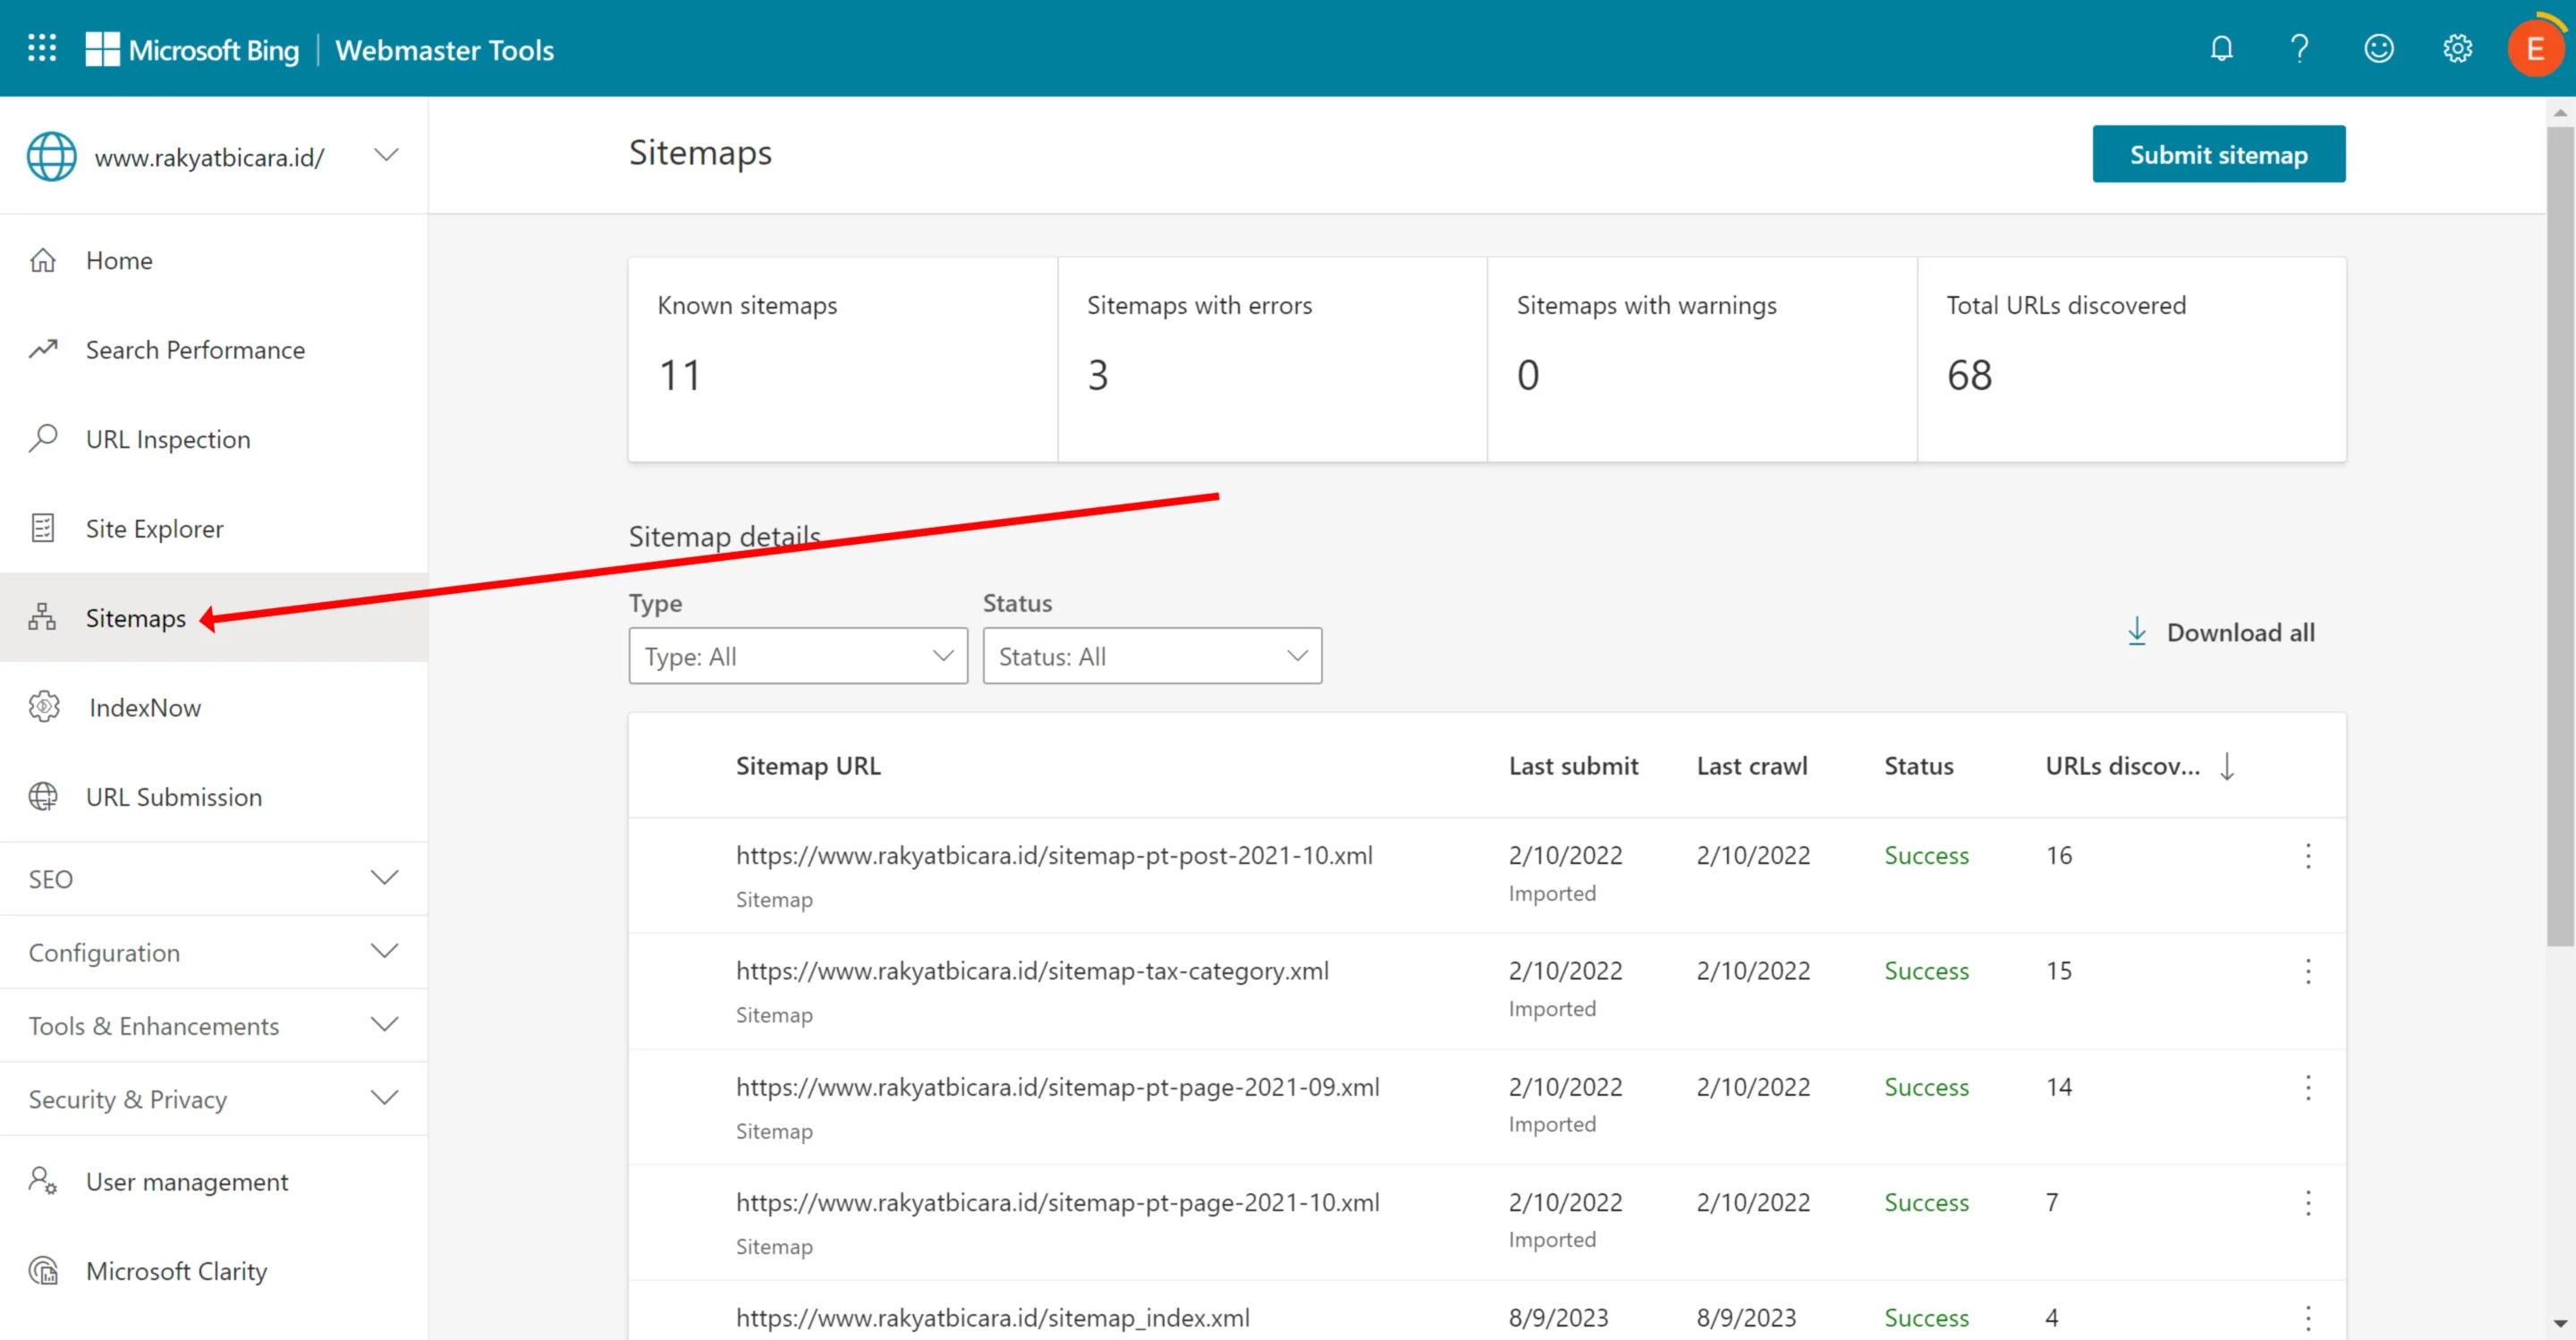Click the page vertical scrollbar thumb

pos(2560,535)
